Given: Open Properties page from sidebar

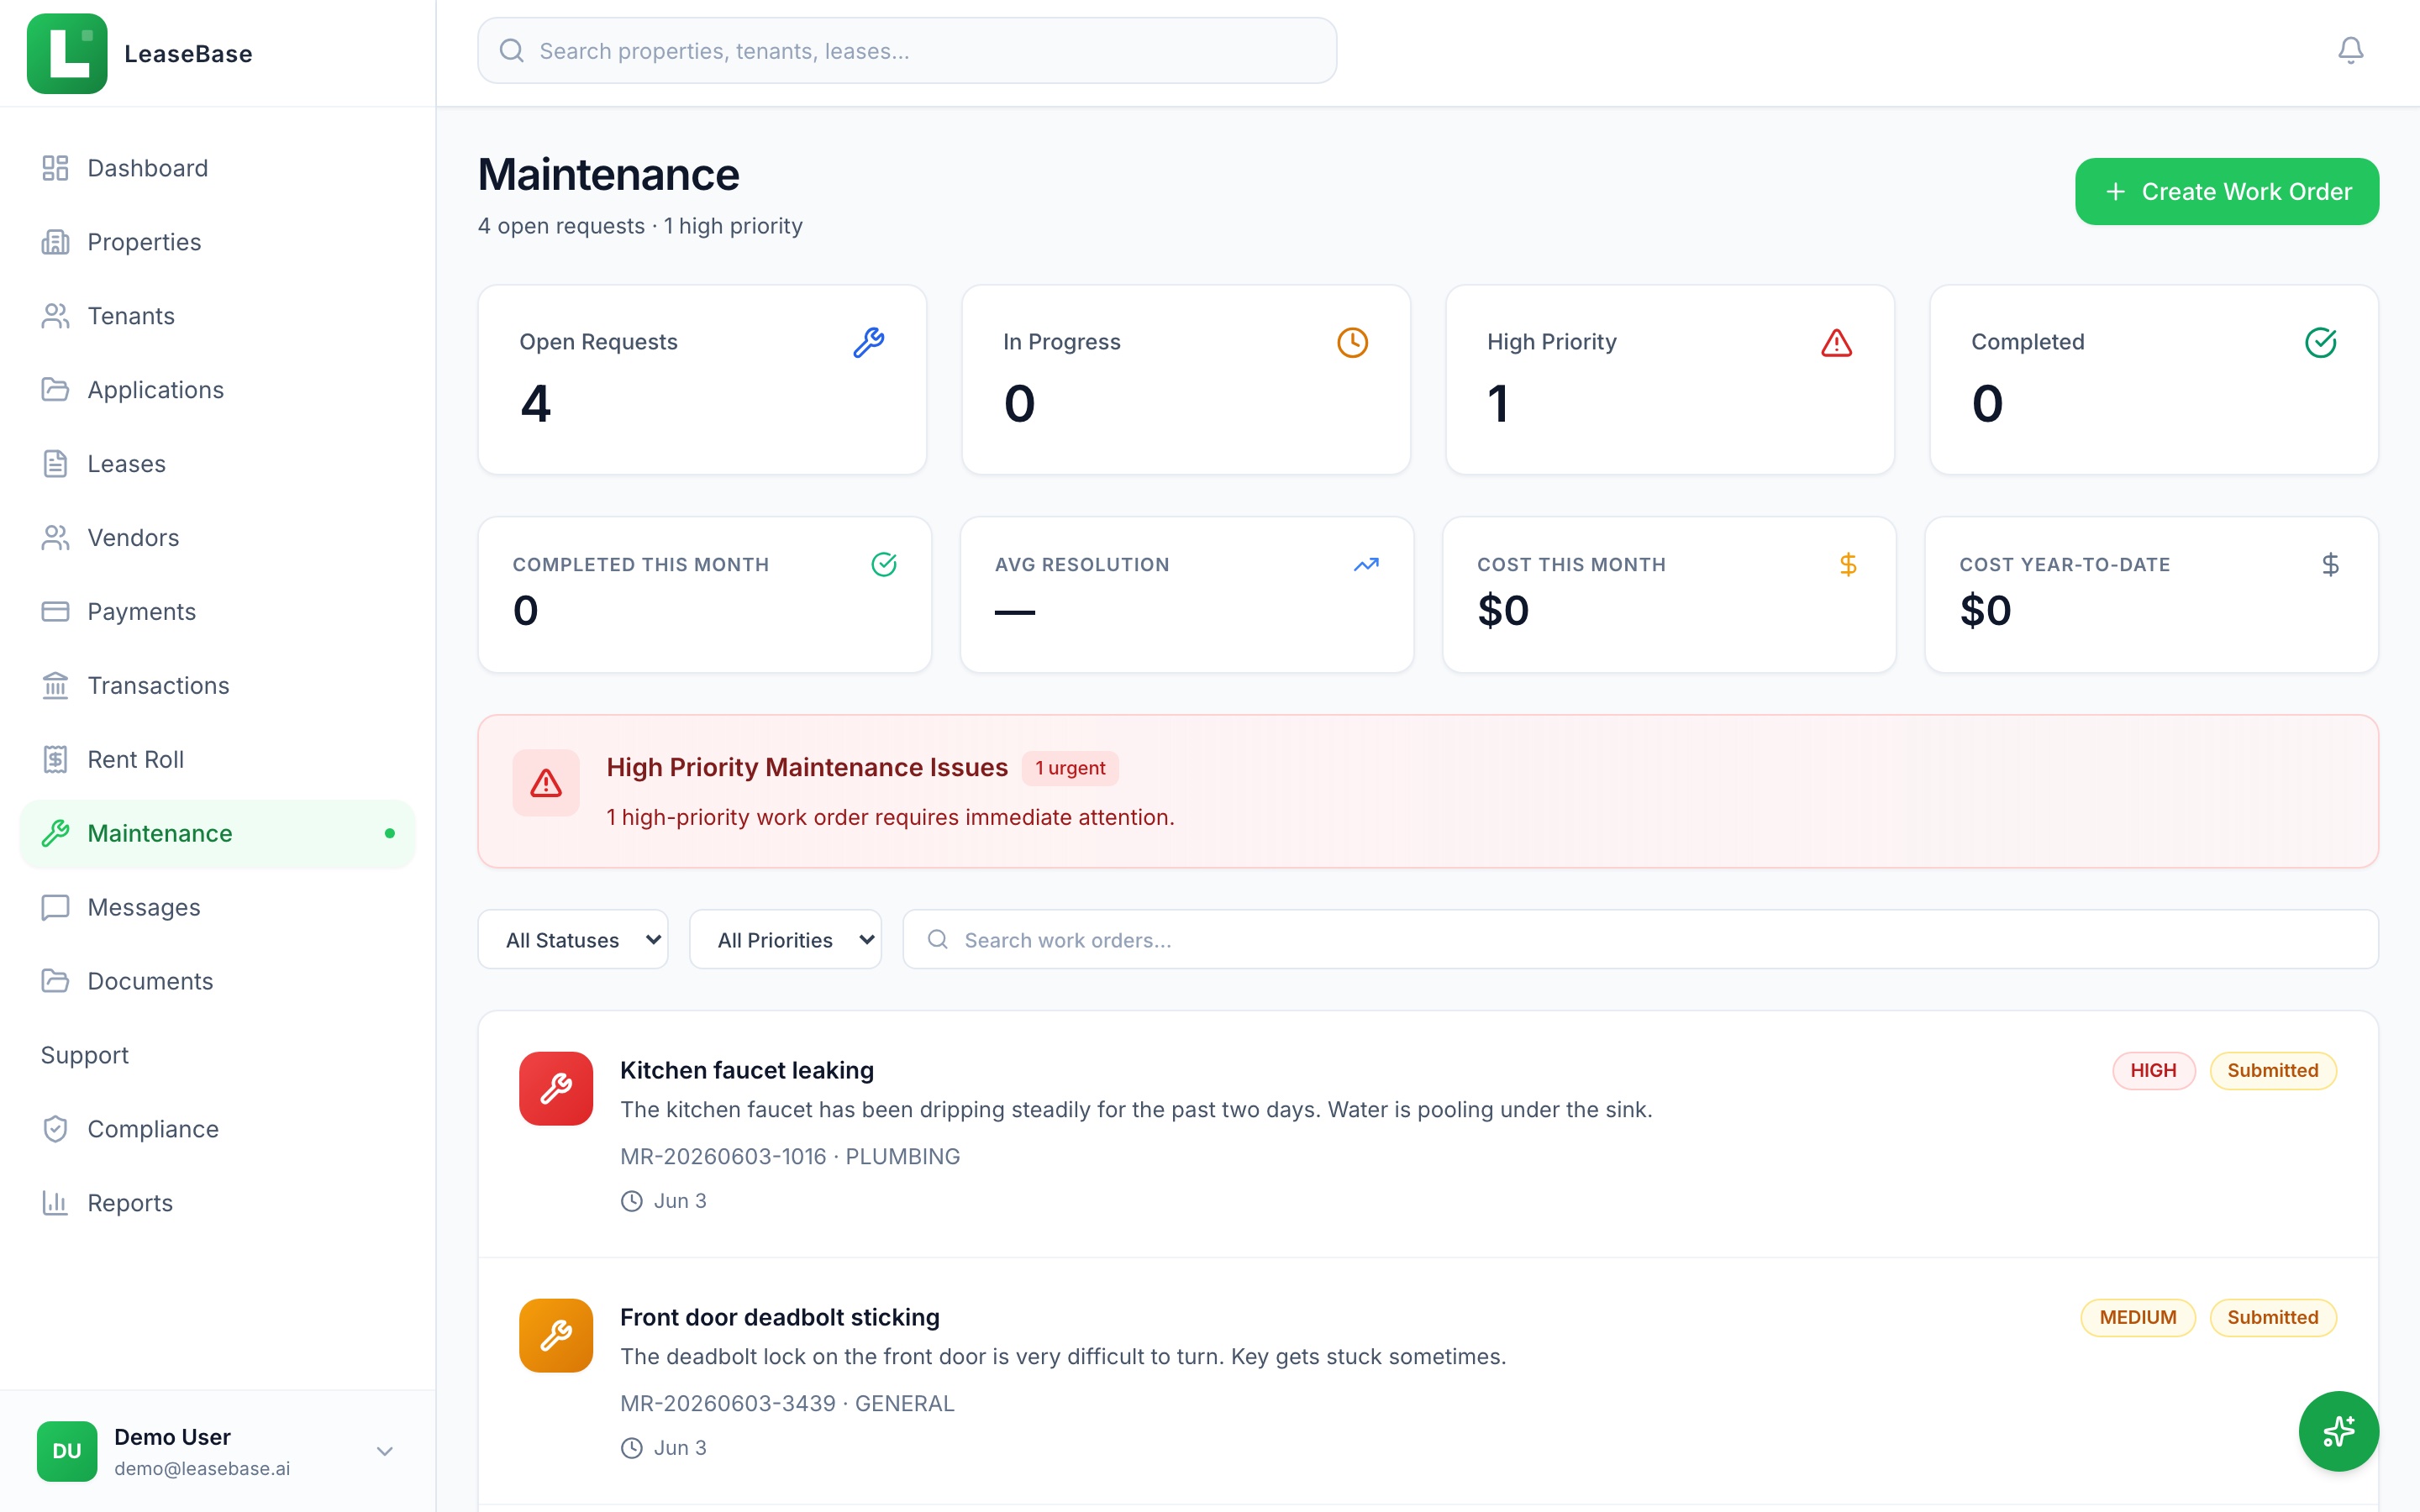Looking at the screenshot, I should 217,242.
